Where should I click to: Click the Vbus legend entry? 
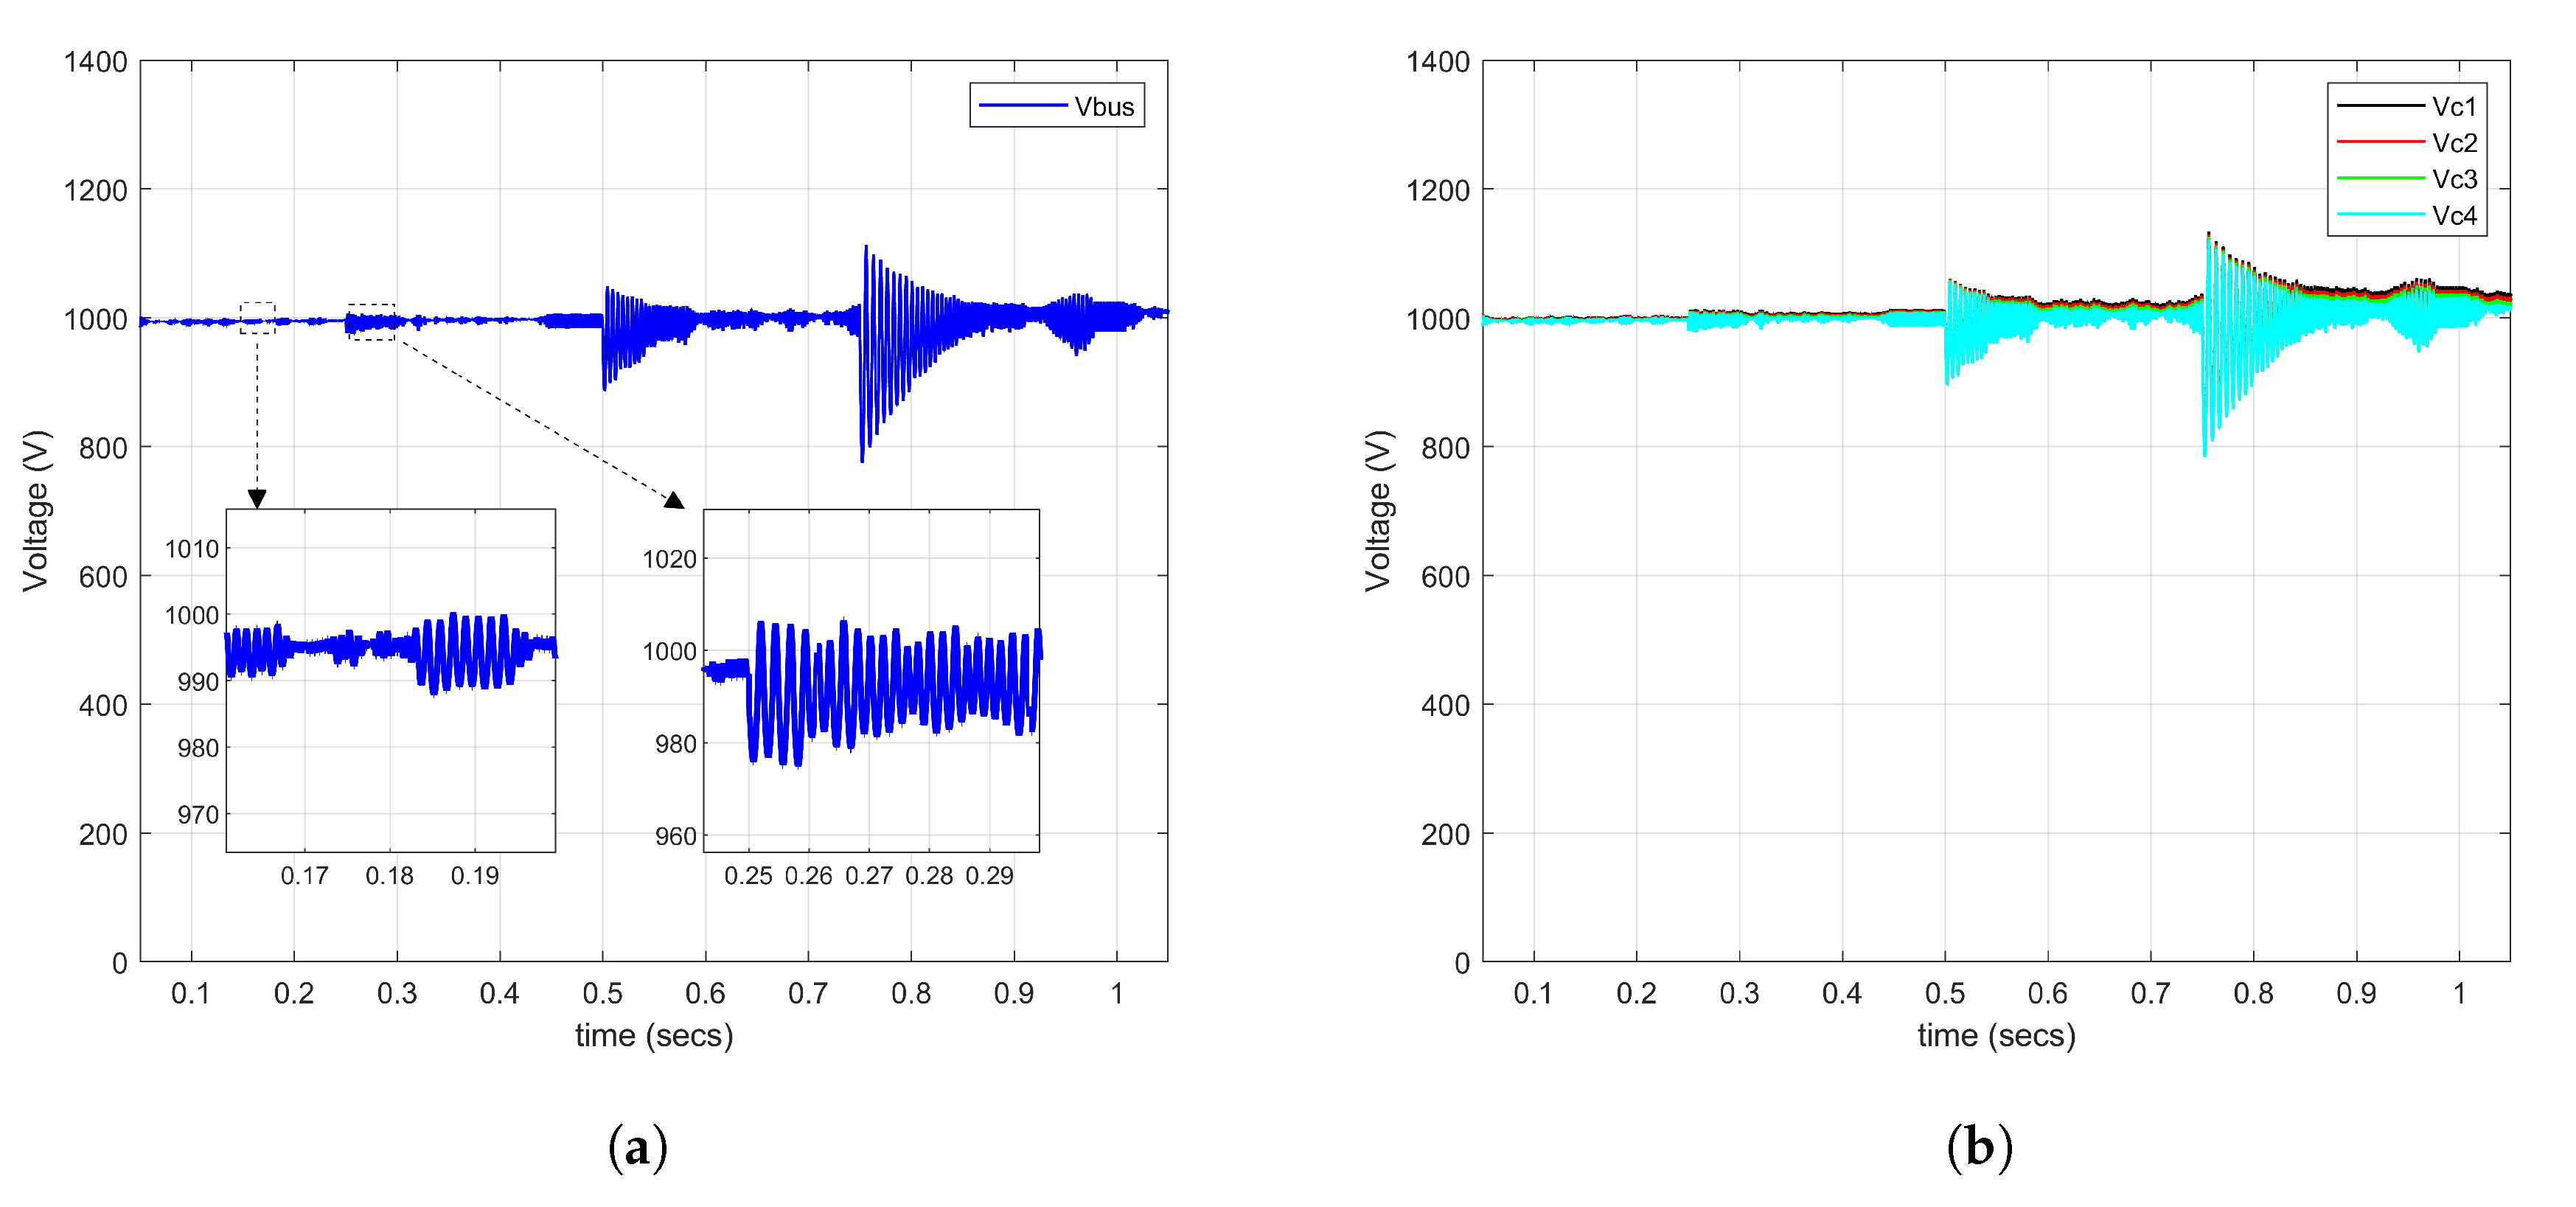(1103, 107)
